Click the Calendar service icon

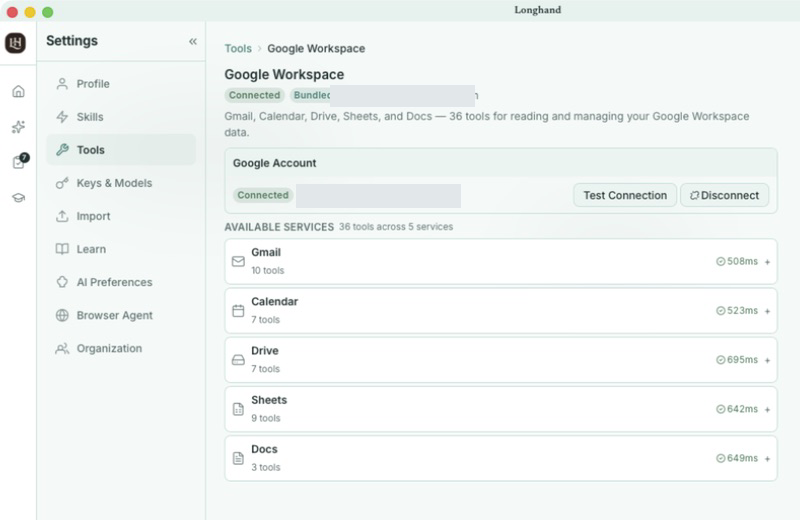[x=238, y=310]
